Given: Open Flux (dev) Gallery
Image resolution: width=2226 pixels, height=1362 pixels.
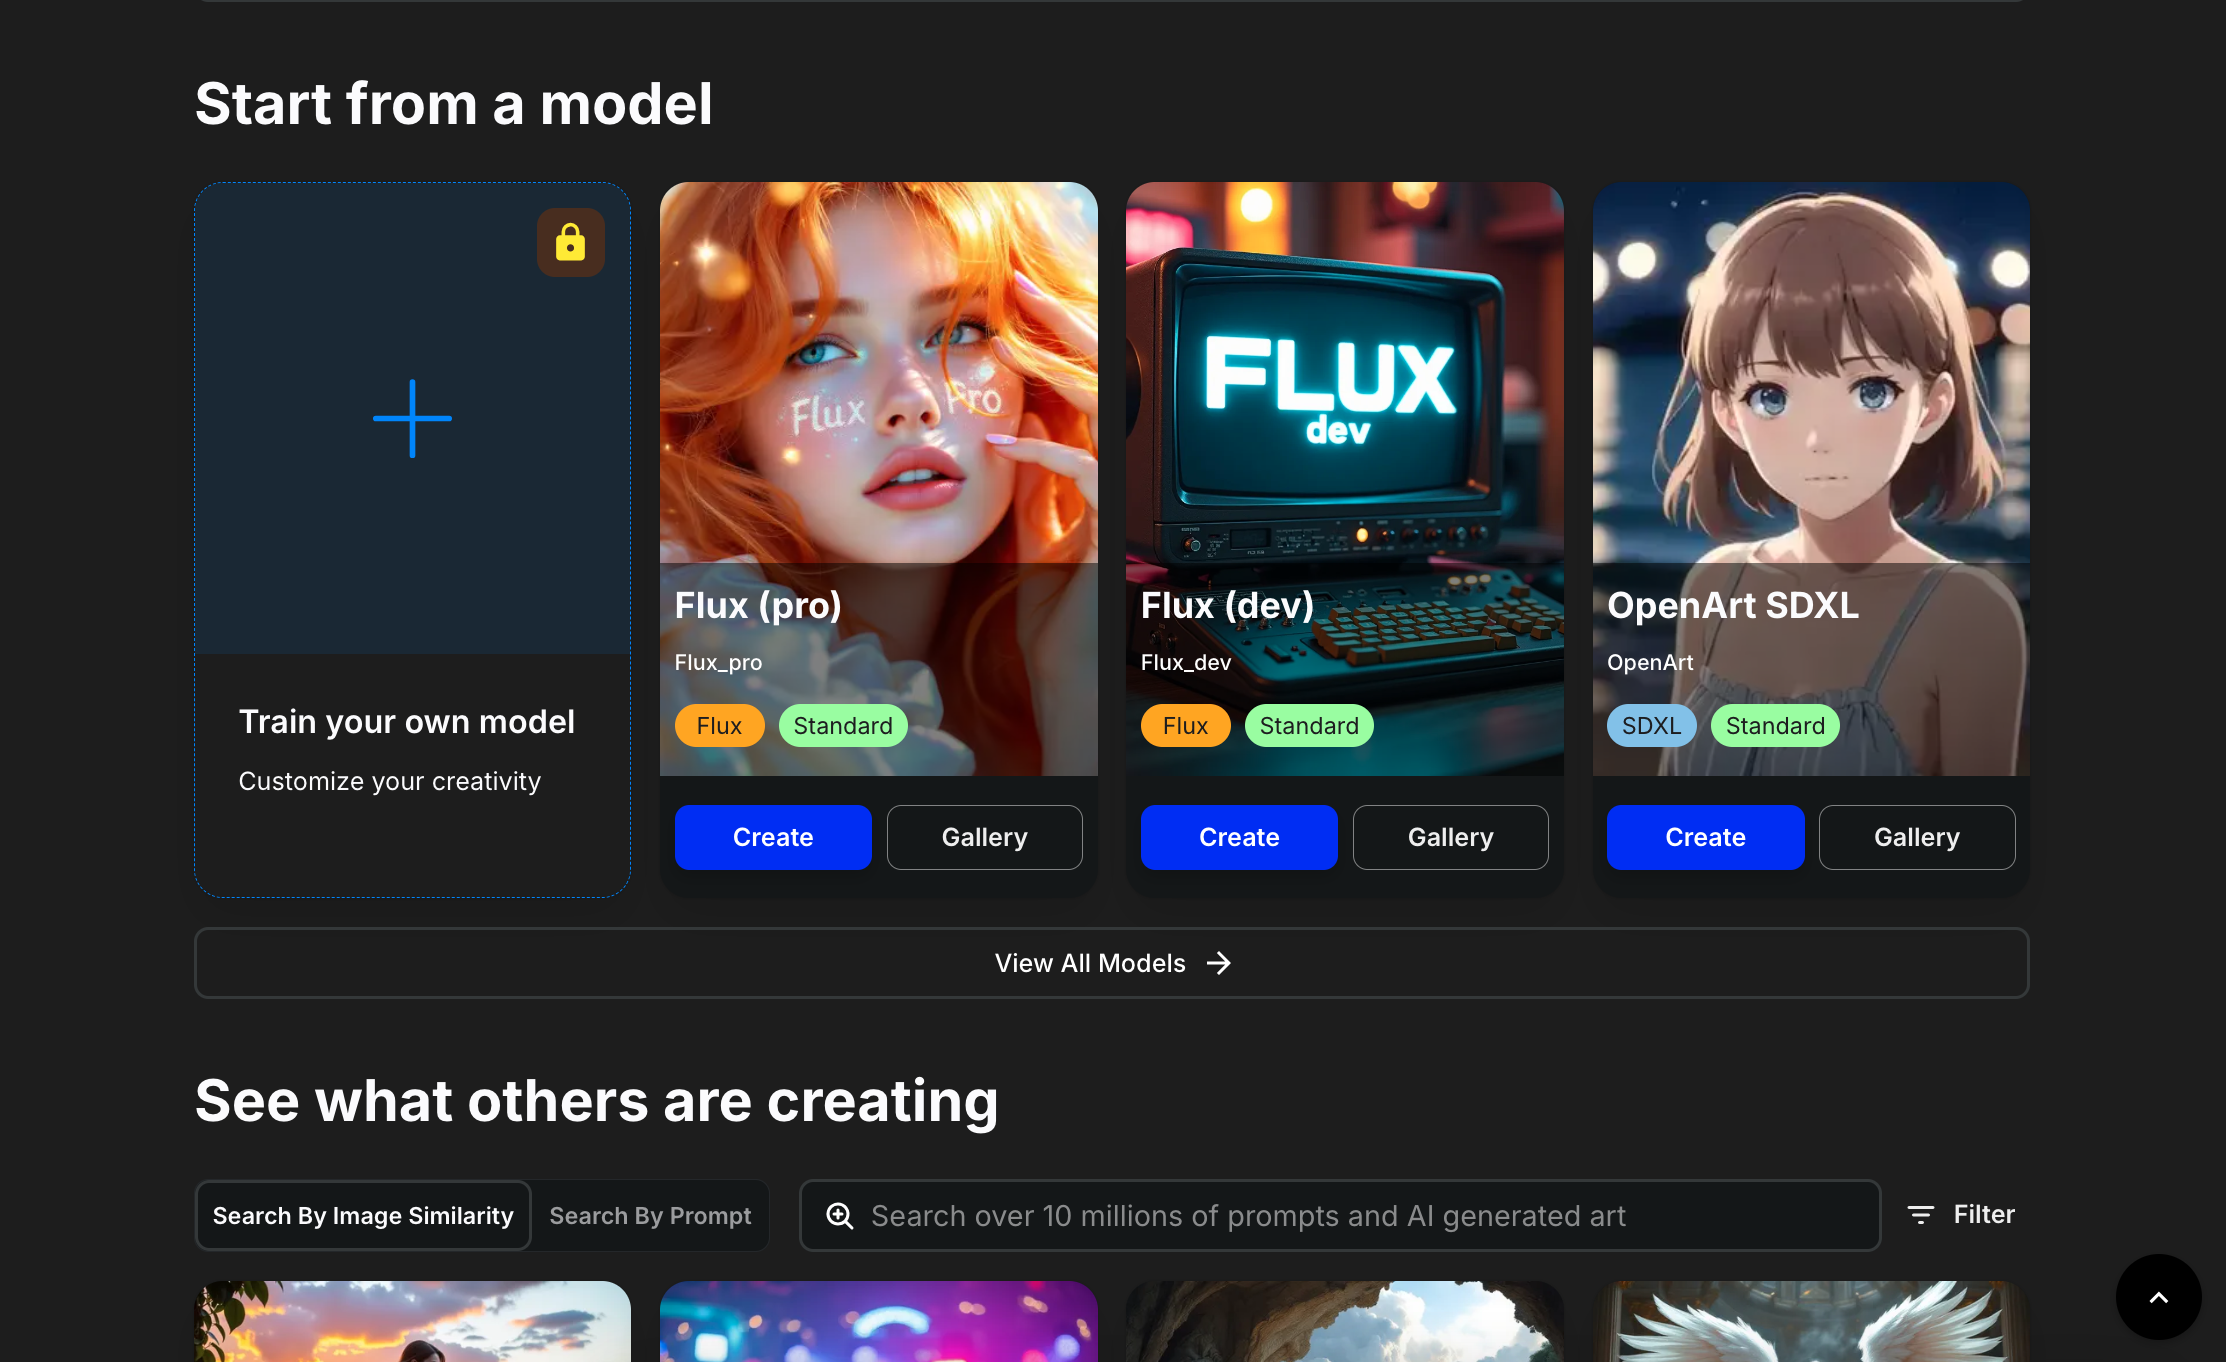Looking at the screenshot, I should tap(1450, 837).
